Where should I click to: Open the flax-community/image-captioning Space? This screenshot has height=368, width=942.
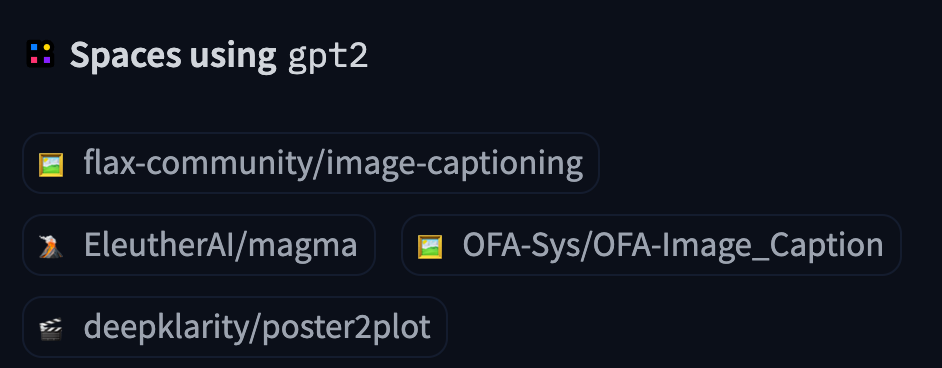tap(311, 163)
